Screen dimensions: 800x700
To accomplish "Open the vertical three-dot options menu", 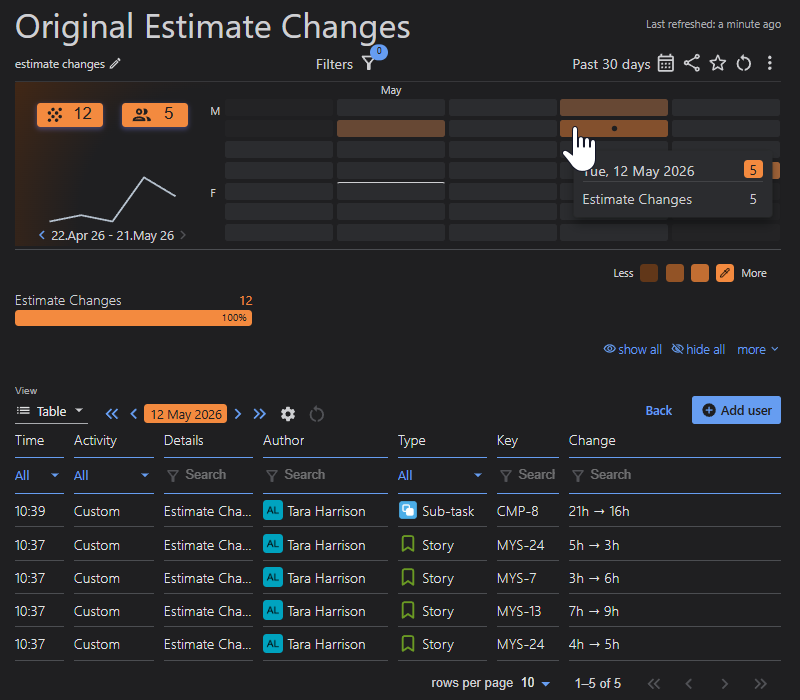I will click(x=769, y=63).
